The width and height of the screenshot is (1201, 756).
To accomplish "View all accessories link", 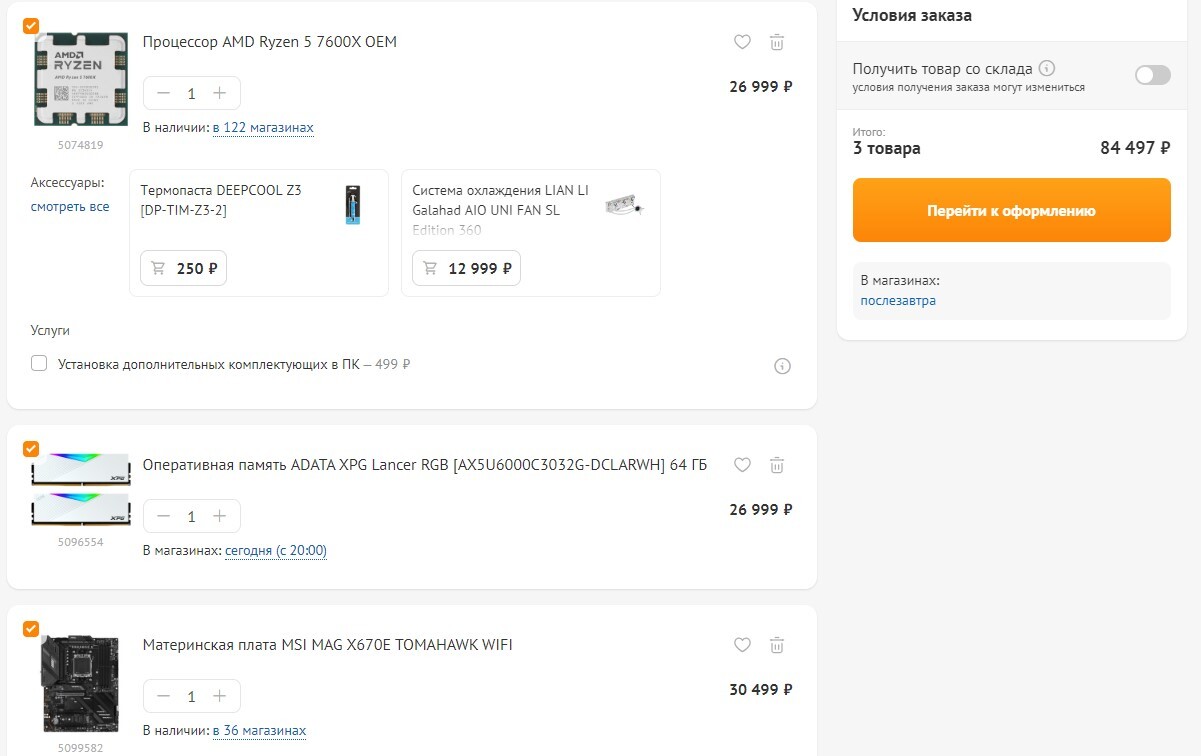I will point(70,207).
